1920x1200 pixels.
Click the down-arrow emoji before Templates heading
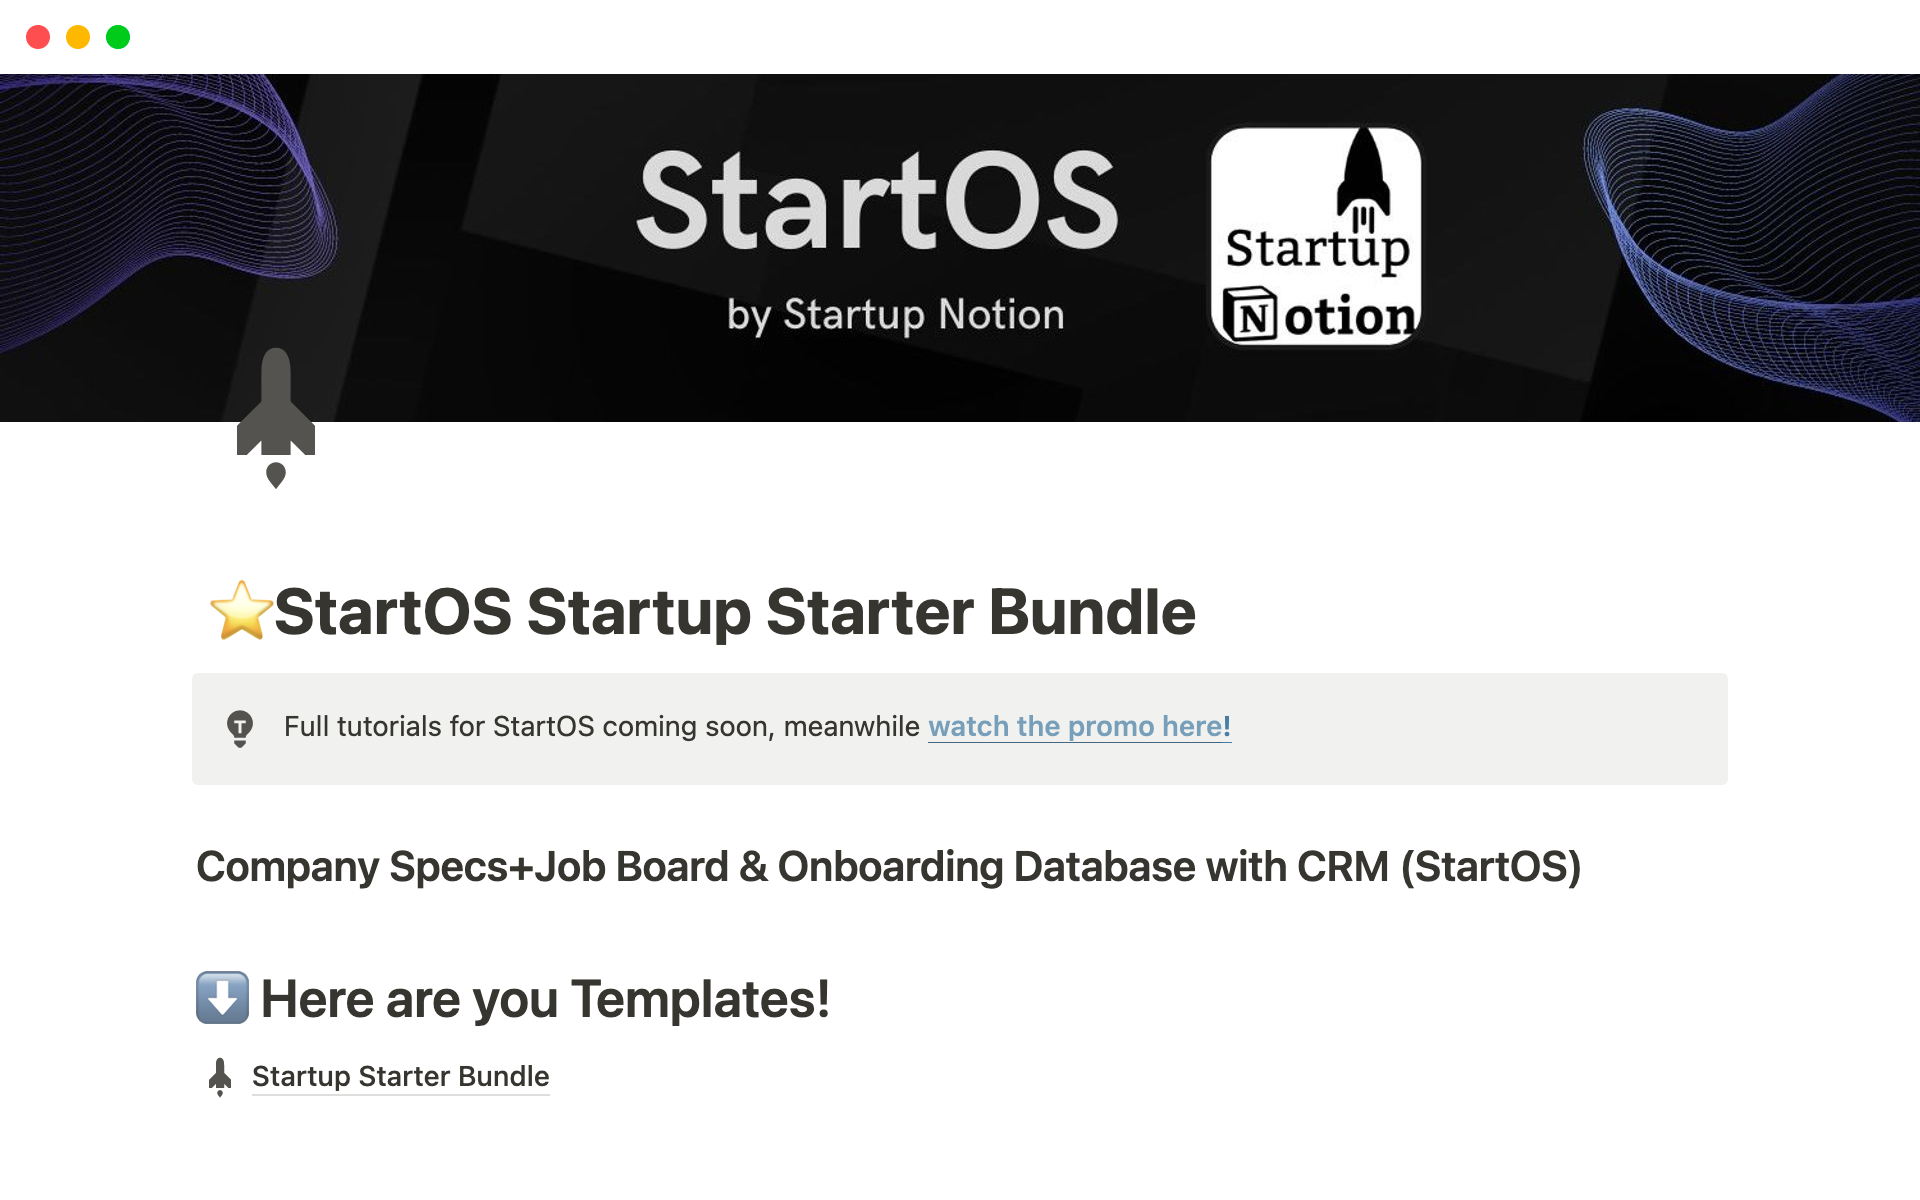(x=222, y=998)
